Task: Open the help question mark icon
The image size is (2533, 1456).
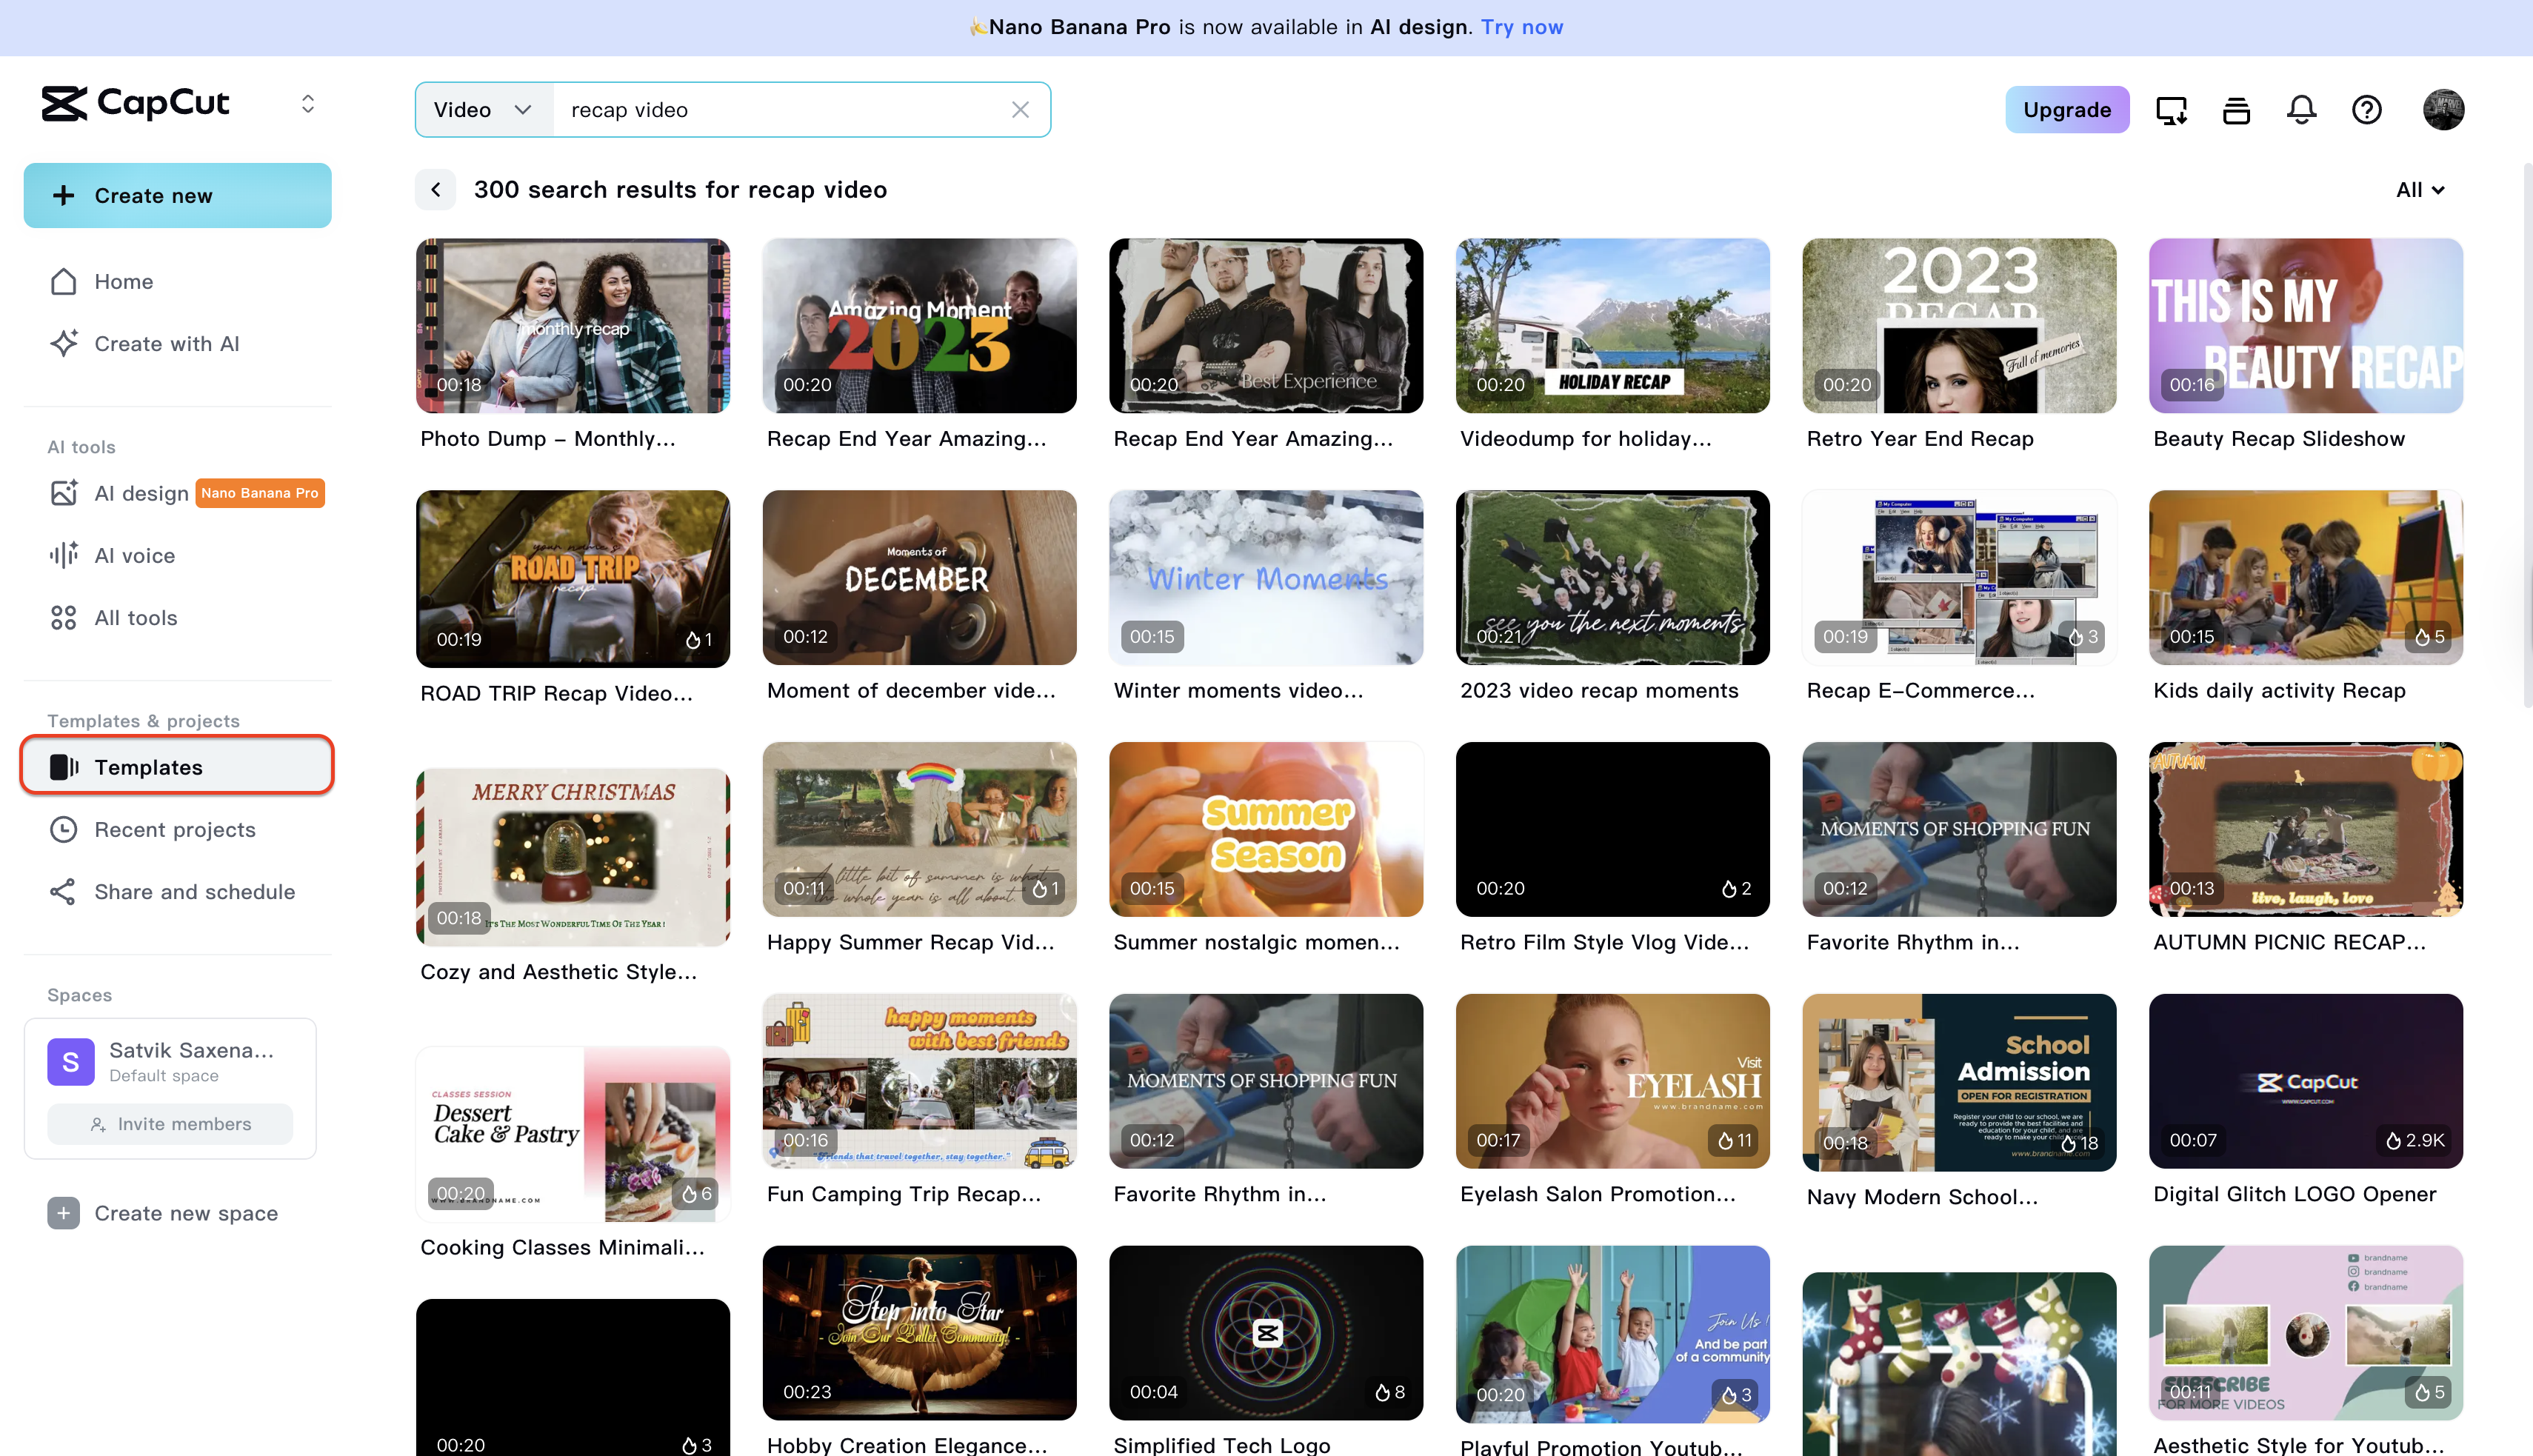Action: tap(2367, 109)
